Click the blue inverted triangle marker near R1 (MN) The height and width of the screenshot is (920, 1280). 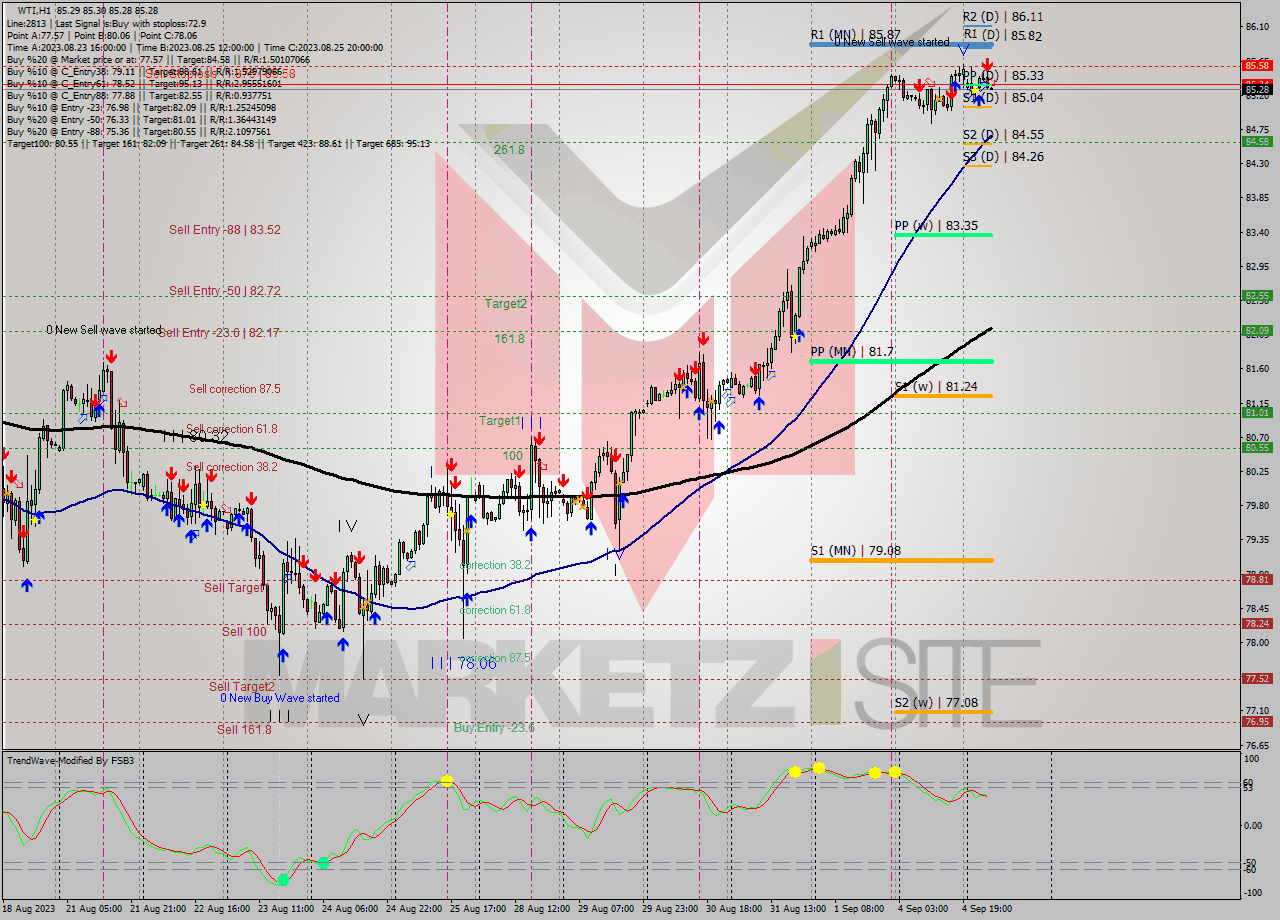(x=962, y=49)
